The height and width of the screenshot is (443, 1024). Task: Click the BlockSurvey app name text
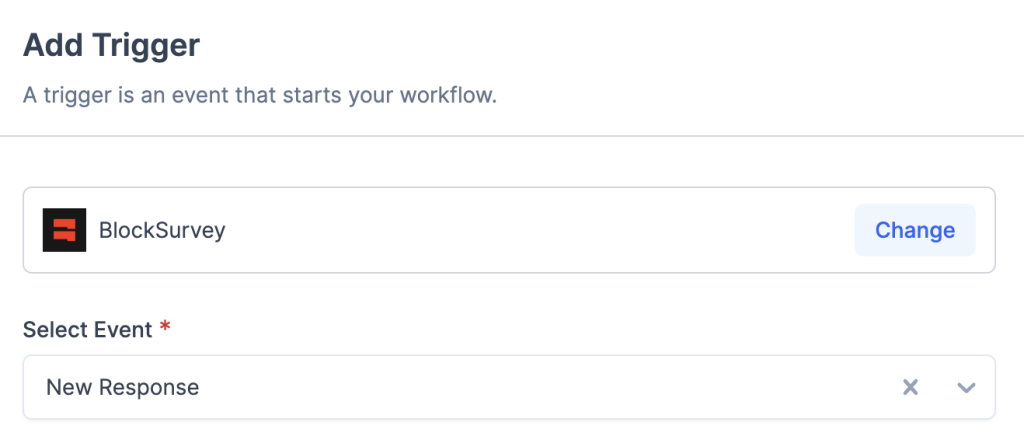point(162,230)
